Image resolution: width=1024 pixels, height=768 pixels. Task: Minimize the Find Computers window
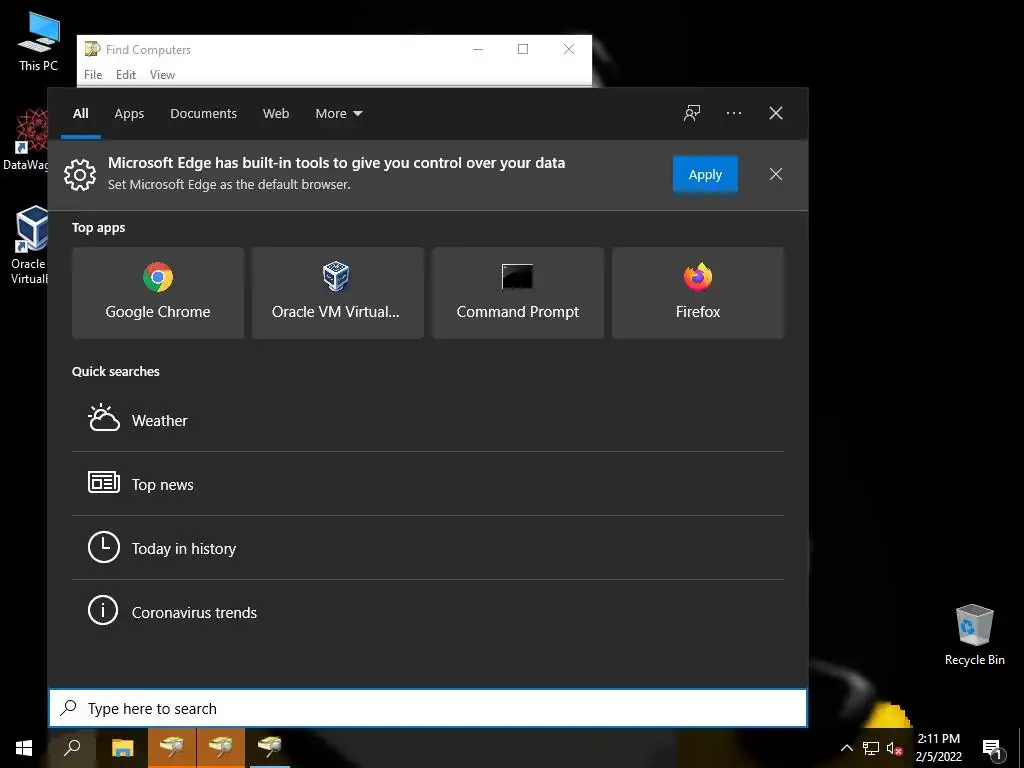[x=478, y=49]
